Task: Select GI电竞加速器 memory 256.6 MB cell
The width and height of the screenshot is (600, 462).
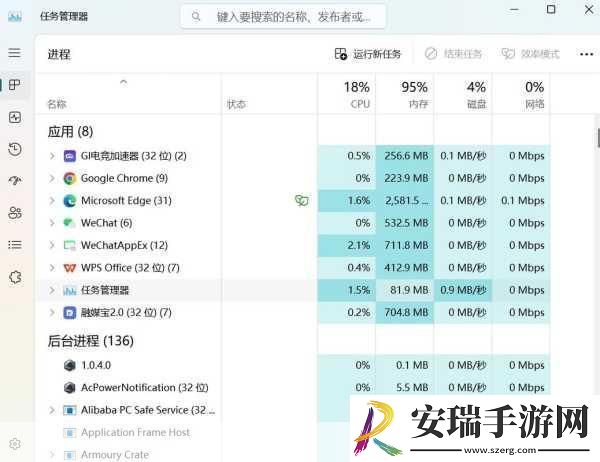Action: tap(406, 156)
